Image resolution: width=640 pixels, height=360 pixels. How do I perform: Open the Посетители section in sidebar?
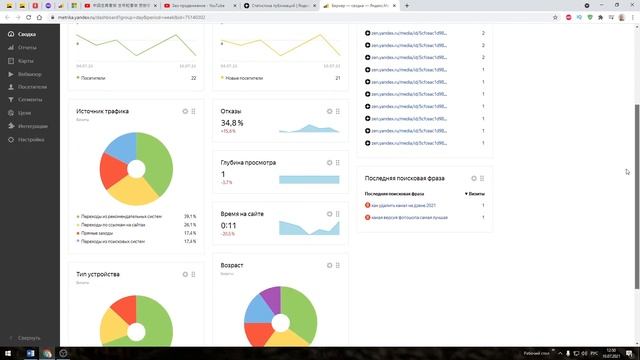(27, 87)
